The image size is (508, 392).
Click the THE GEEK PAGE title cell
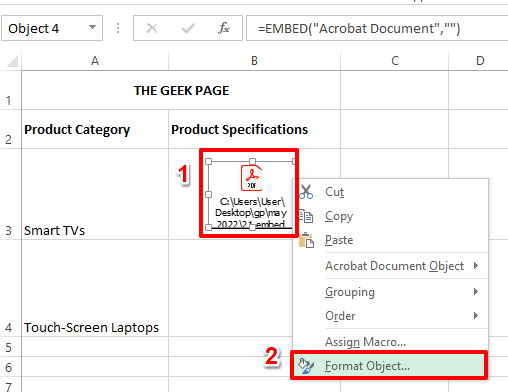(181, 90)
